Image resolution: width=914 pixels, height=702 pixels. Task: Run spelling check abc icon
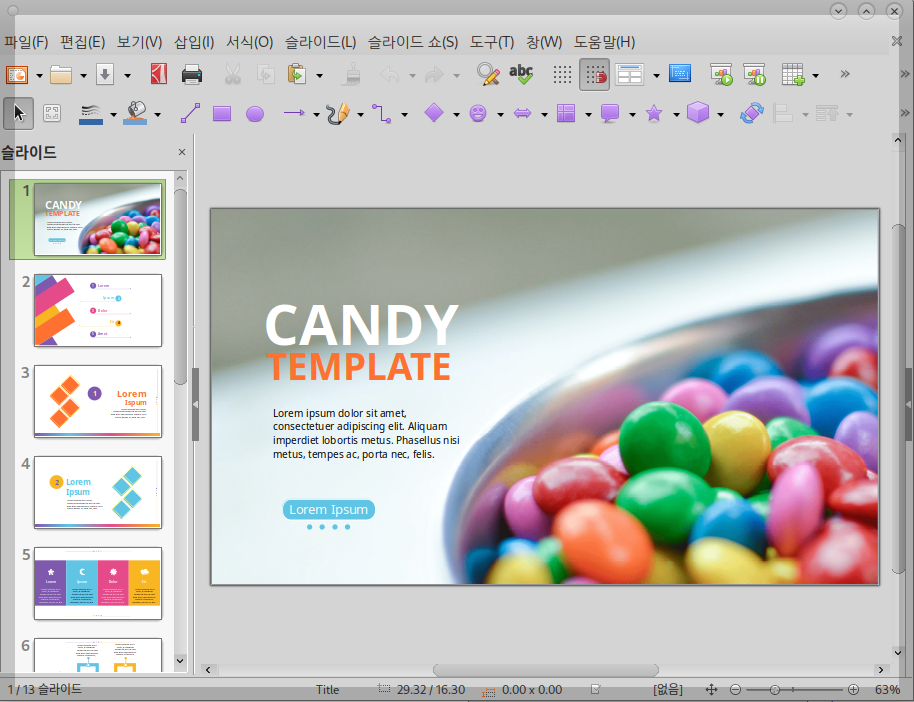pyautogui.click(x=521, y=75)
